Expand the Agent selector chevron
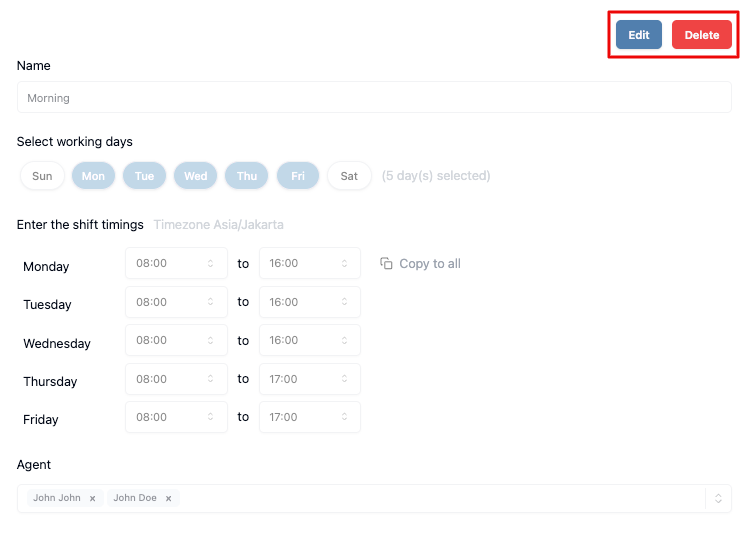Viewport: 747px width, 533px height. (718, 498)
